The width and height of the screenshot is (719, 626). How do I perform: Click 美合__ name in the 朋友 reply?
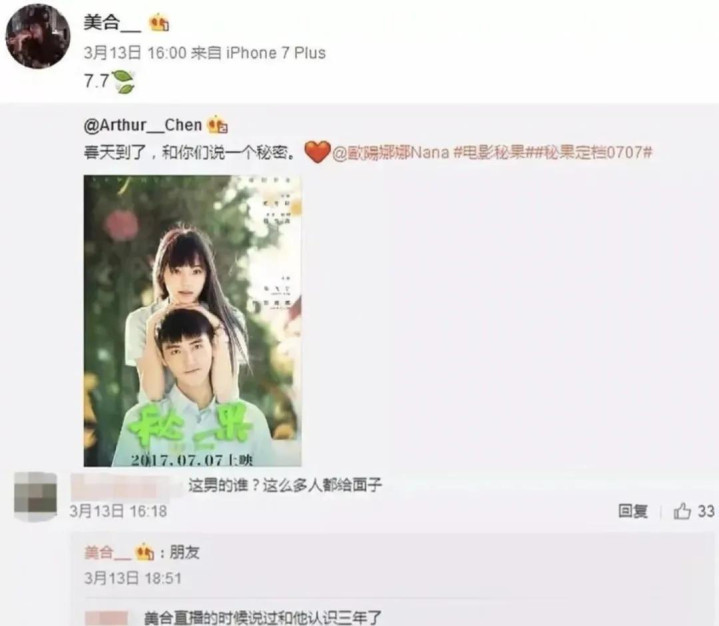point(108,553)
